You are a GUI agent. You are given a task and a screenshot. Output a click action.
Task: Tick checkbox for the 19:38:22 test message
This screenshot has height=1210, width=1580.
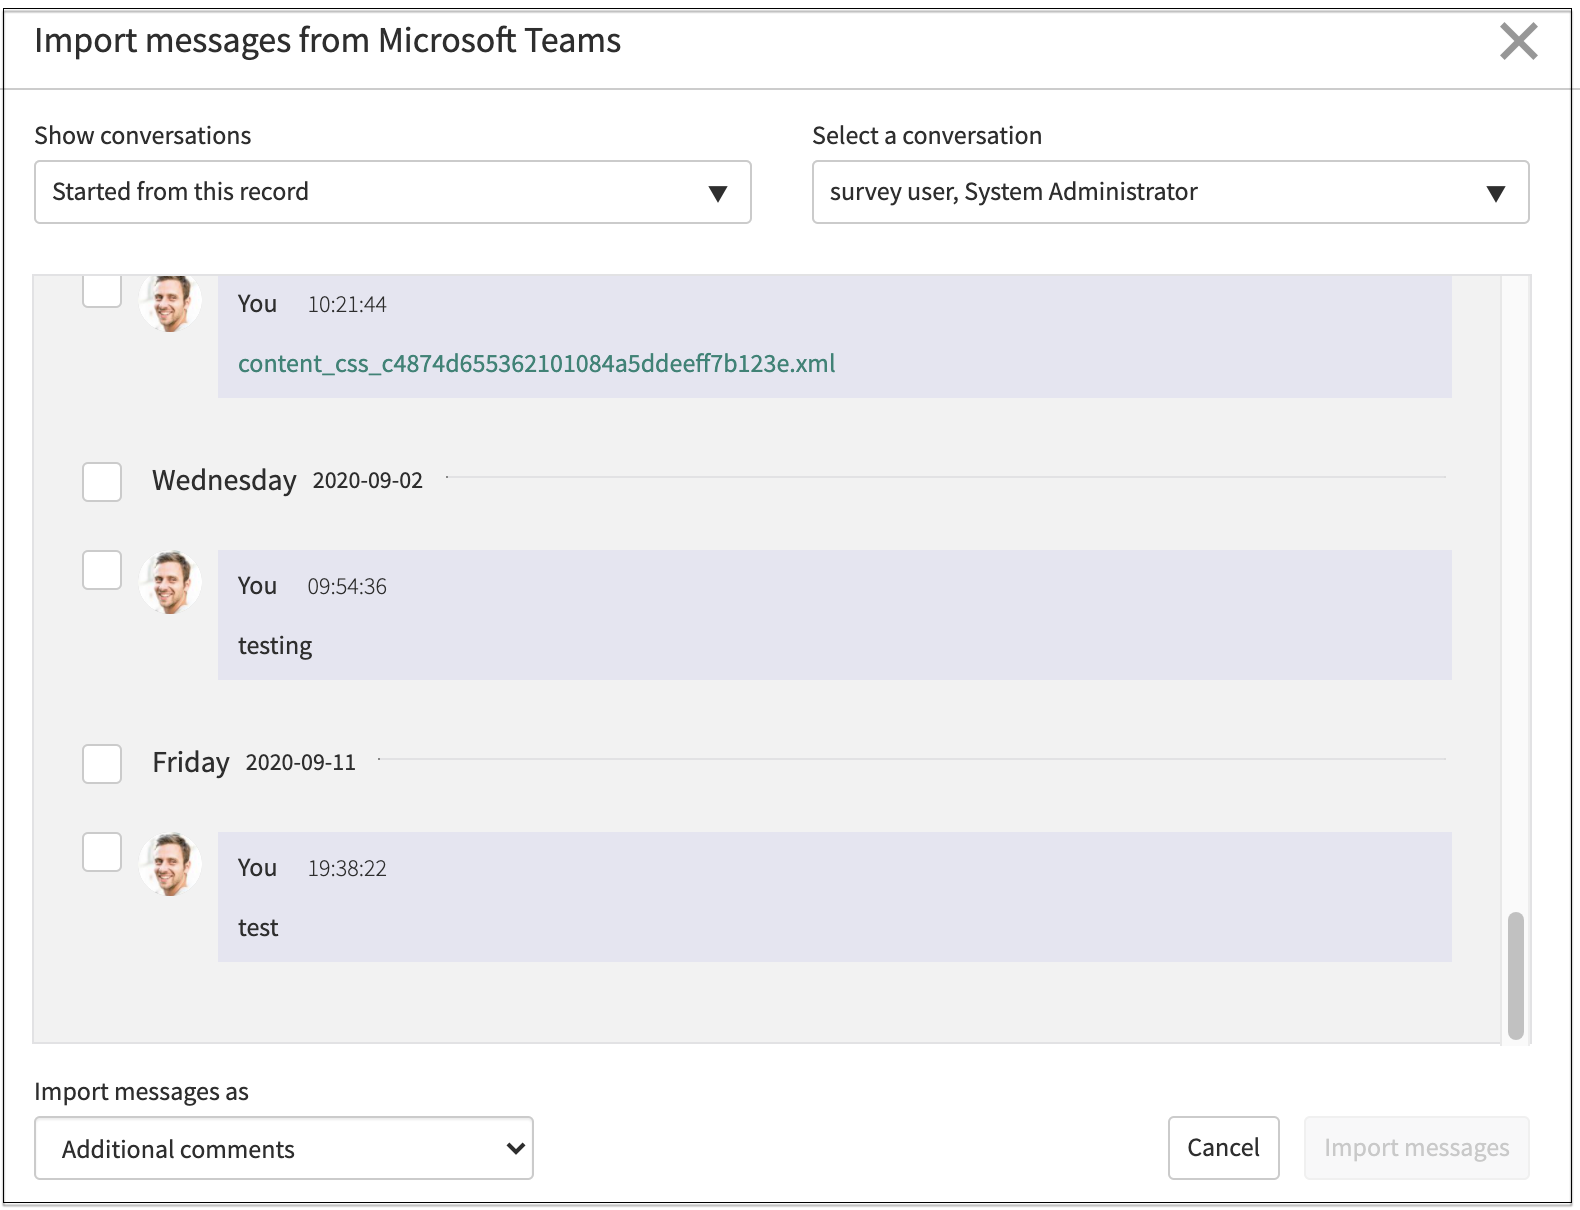tap(102, 852)
